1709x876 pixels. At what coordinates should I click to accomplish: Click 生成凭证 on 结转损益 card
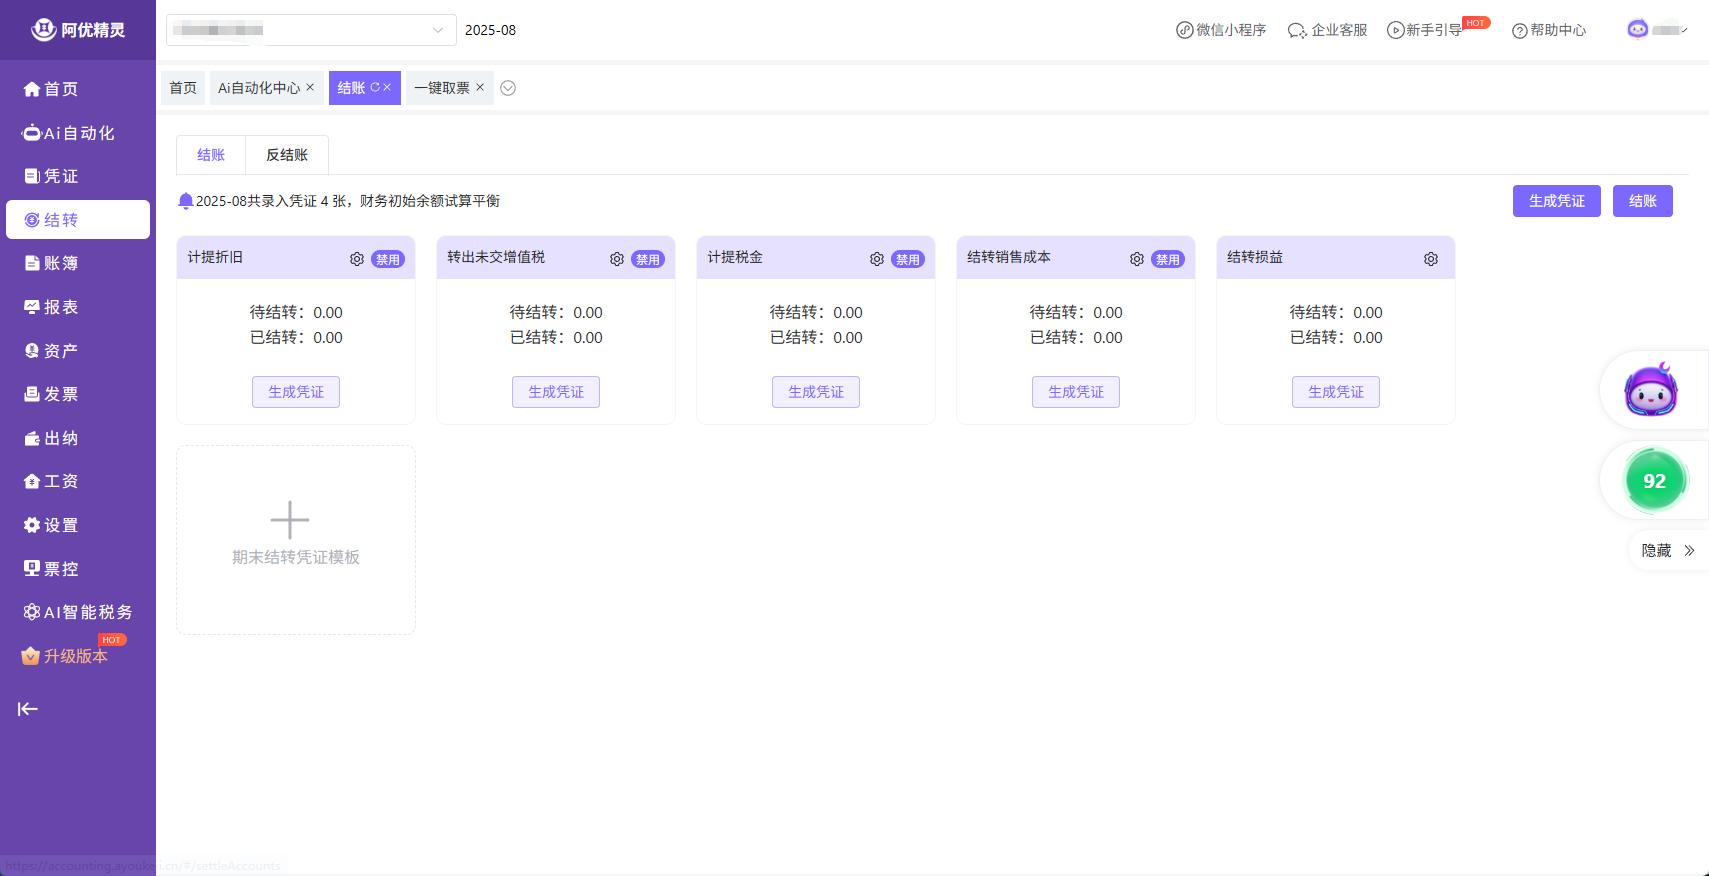pos(1335,392)
